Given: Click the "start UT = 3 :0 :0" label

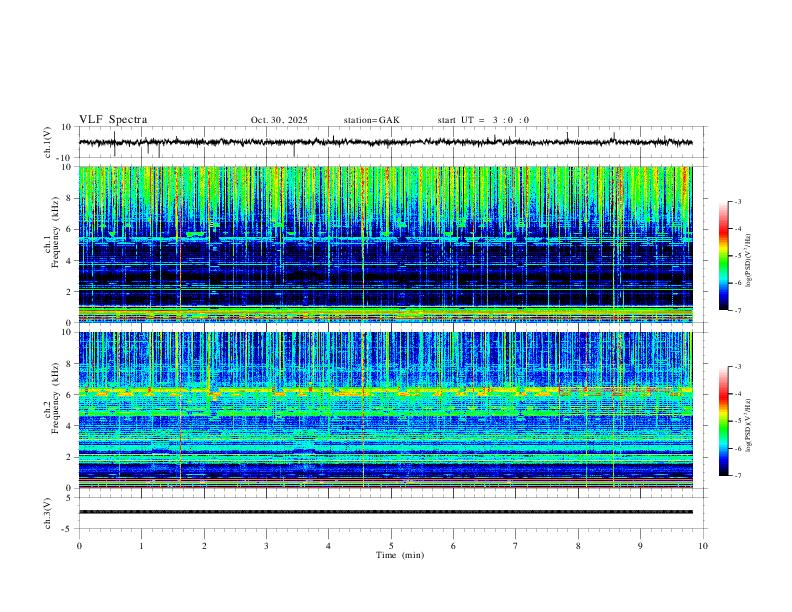Looking at the screenshot, I should click(x=483, y=120).
